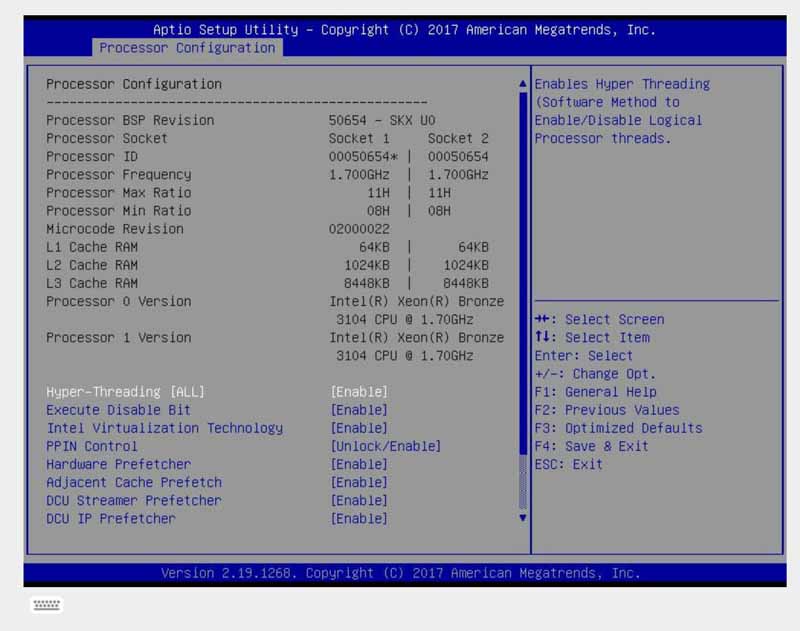Select the Hardware Prefetcher setting
800x631 pixels.
(x=118, y=464)
